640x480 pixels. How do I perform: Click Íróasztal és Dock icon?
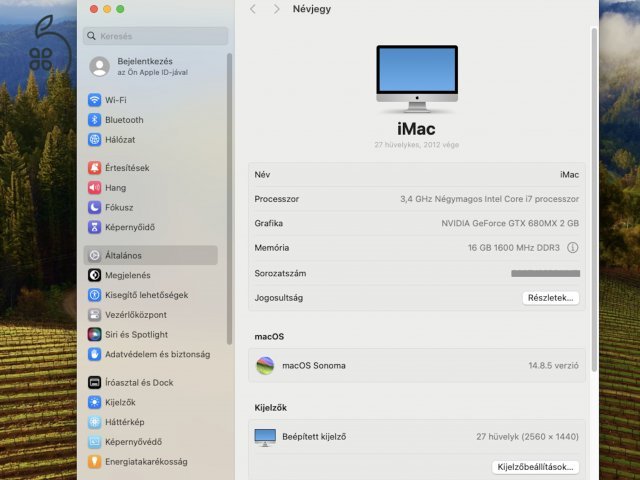coord(94,382)
